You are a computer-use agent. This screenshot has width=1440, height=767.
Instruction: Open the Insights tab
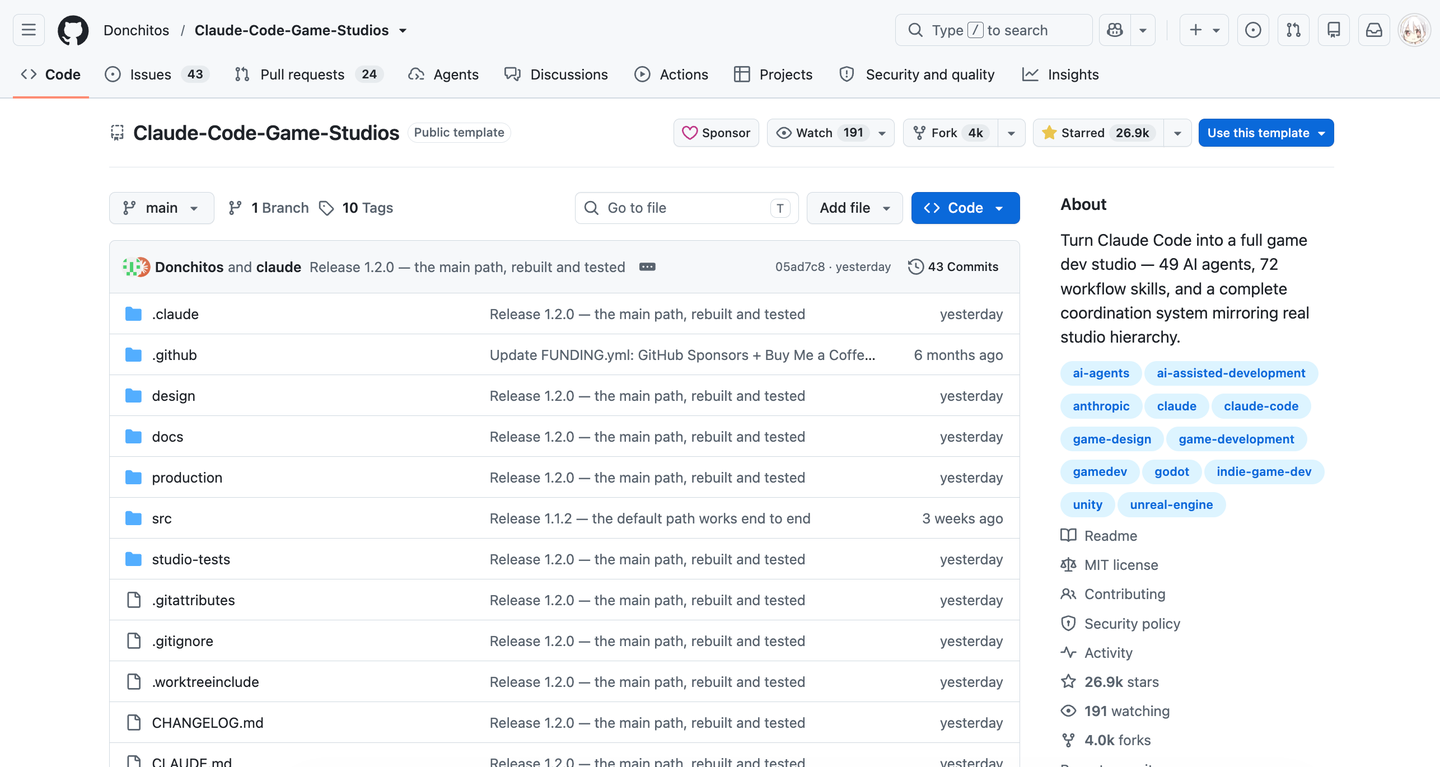(1060, 74)
